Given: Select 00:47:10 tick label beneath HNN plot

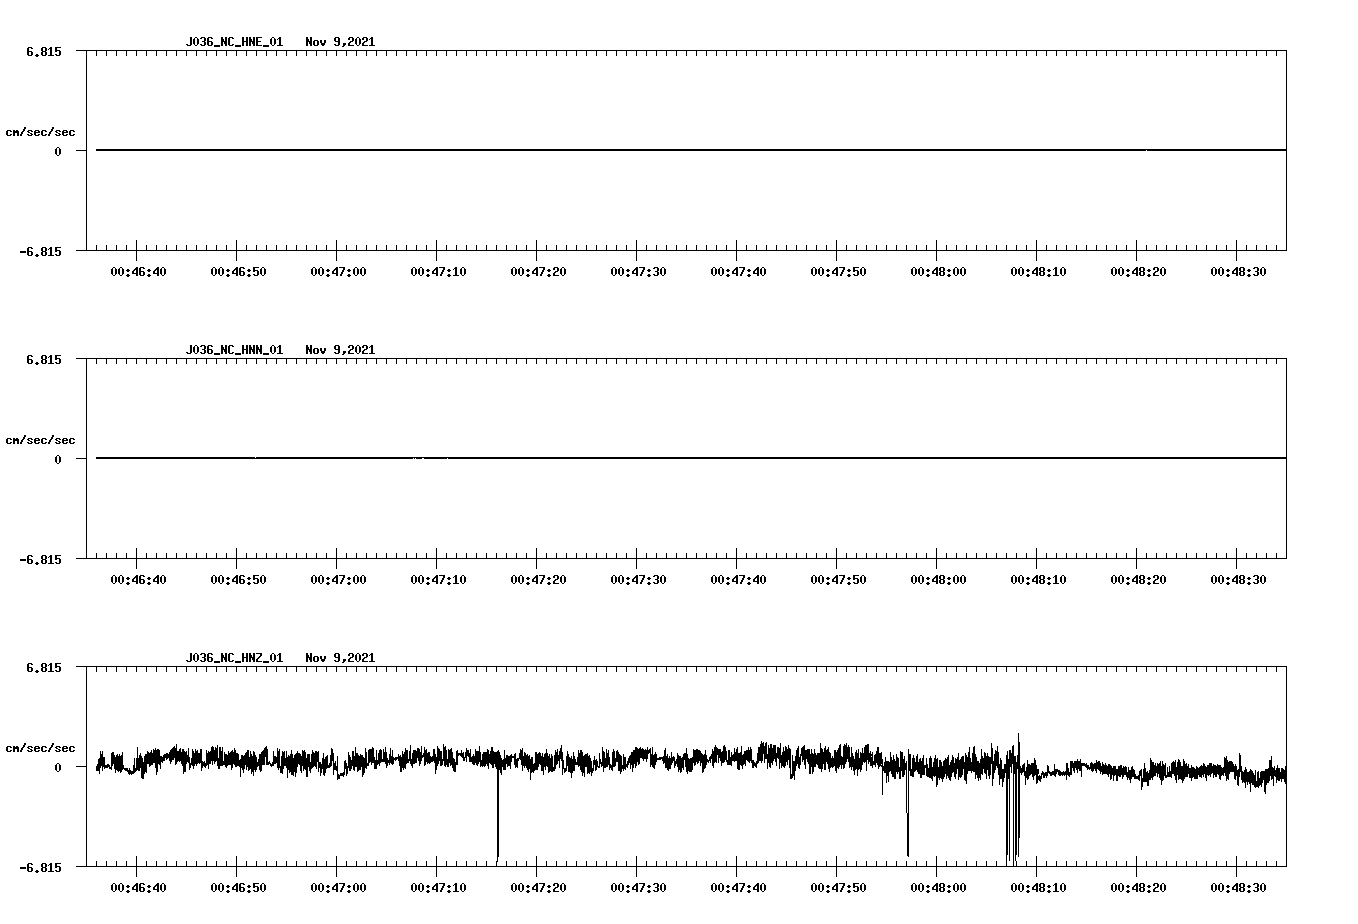Looking at the screenshot, I should tap(438, 579).
